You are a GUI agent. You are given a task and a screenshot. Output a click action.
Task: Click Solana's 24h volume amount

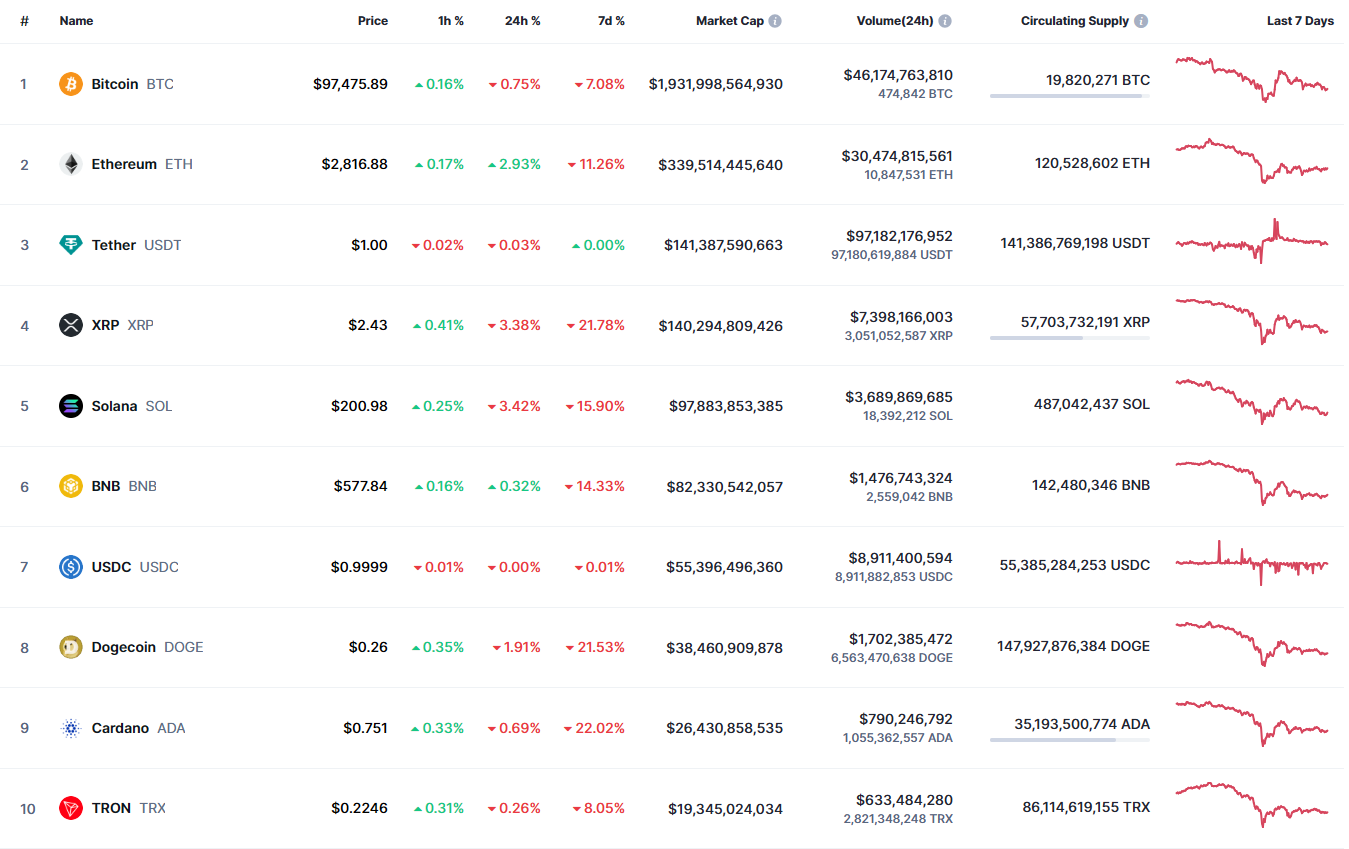point(900,397)
